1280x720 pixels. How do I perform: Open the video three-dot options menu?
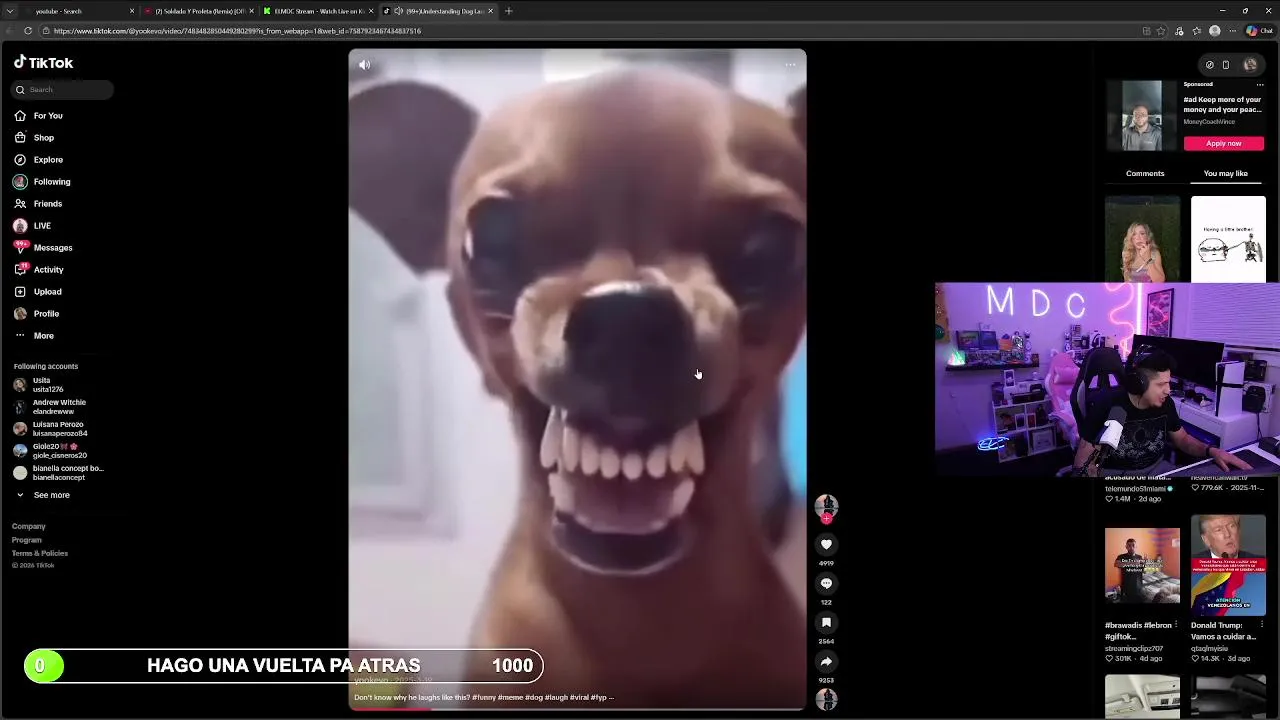click(790, 65)
